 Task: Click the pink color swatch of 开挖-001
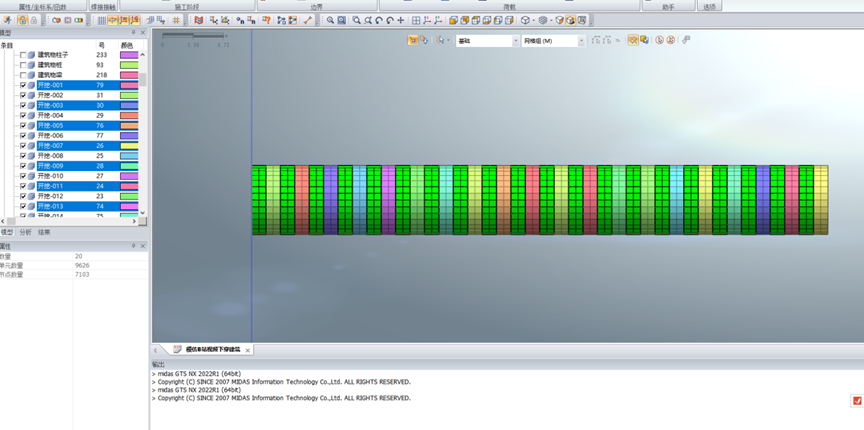click(129, 85)
